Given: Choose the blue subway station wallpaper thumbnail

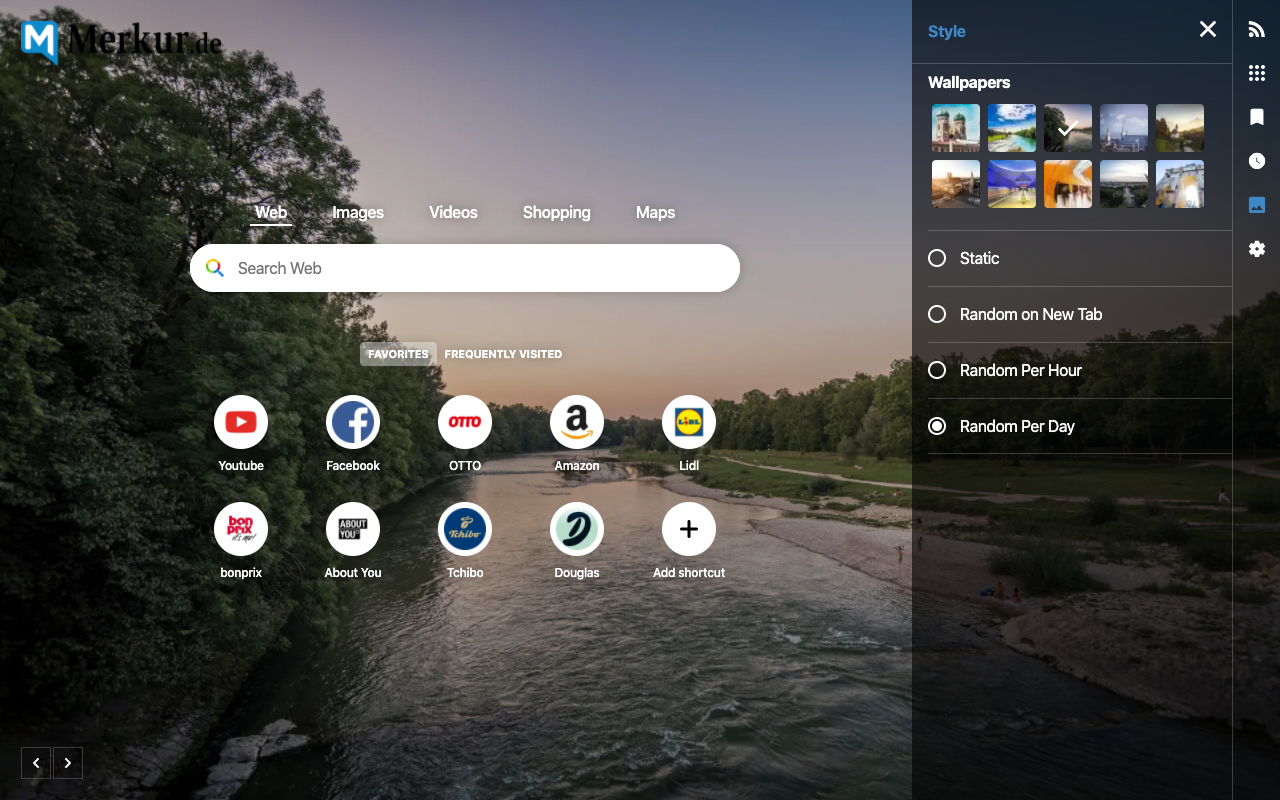Looking at the screenshot, I should tap(1012, 184).
